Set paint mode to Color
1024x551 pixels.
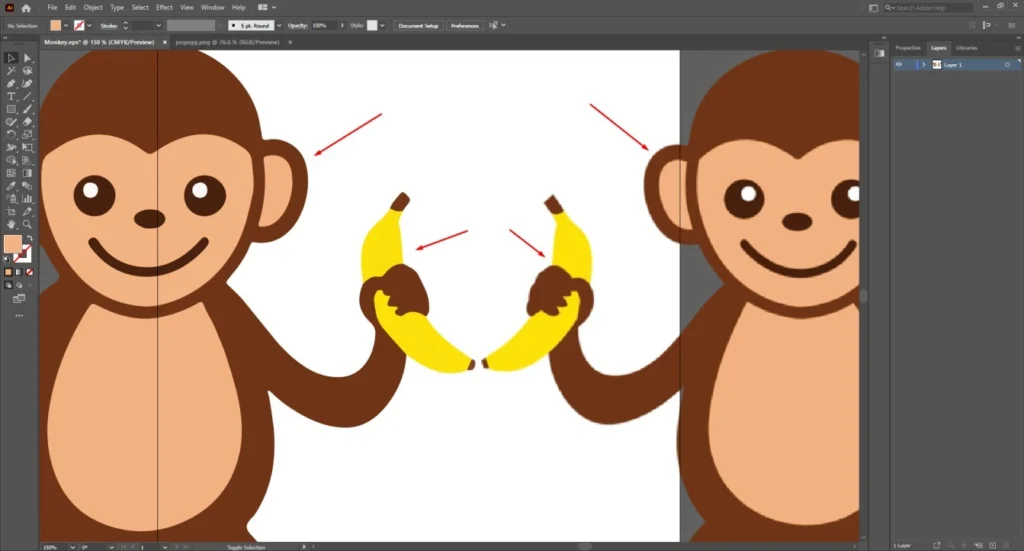[8, 272]
